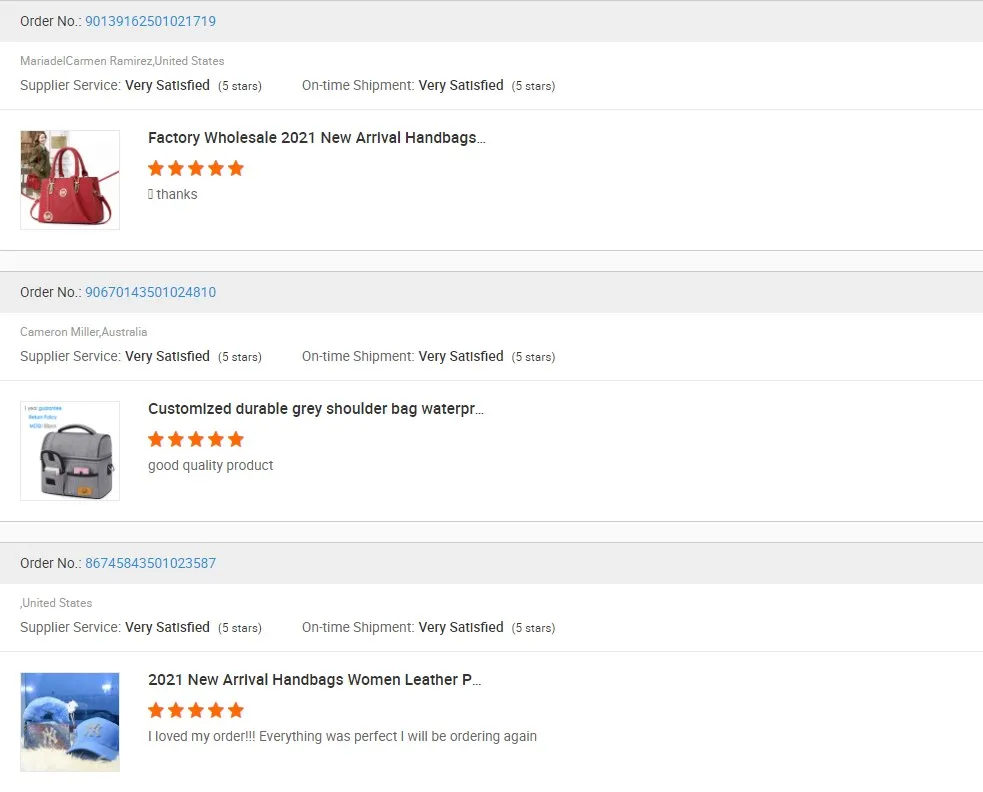Image resolution: width=983 pixels, height=792 pixels.
Task: Click the 'thanks' review comment
Action: [176, 194]
